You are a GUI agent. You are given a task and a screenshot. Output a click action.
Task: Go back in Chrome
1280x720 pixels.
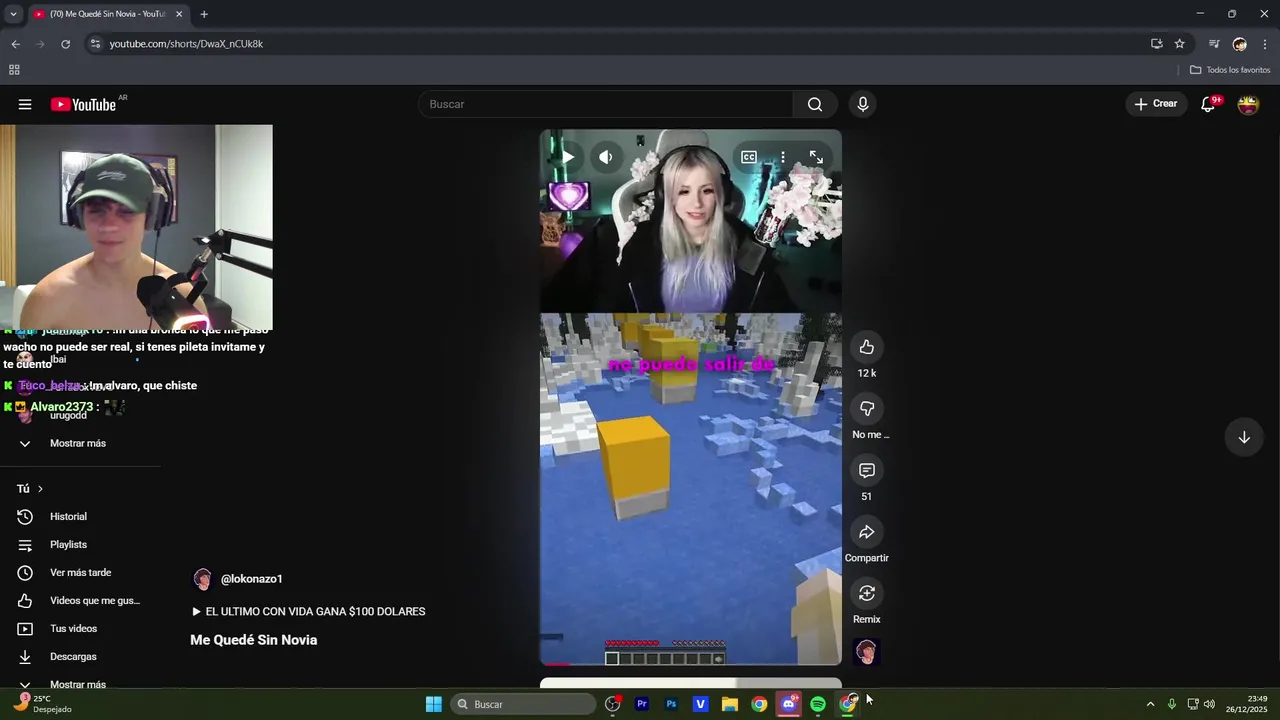coord(15,44)
